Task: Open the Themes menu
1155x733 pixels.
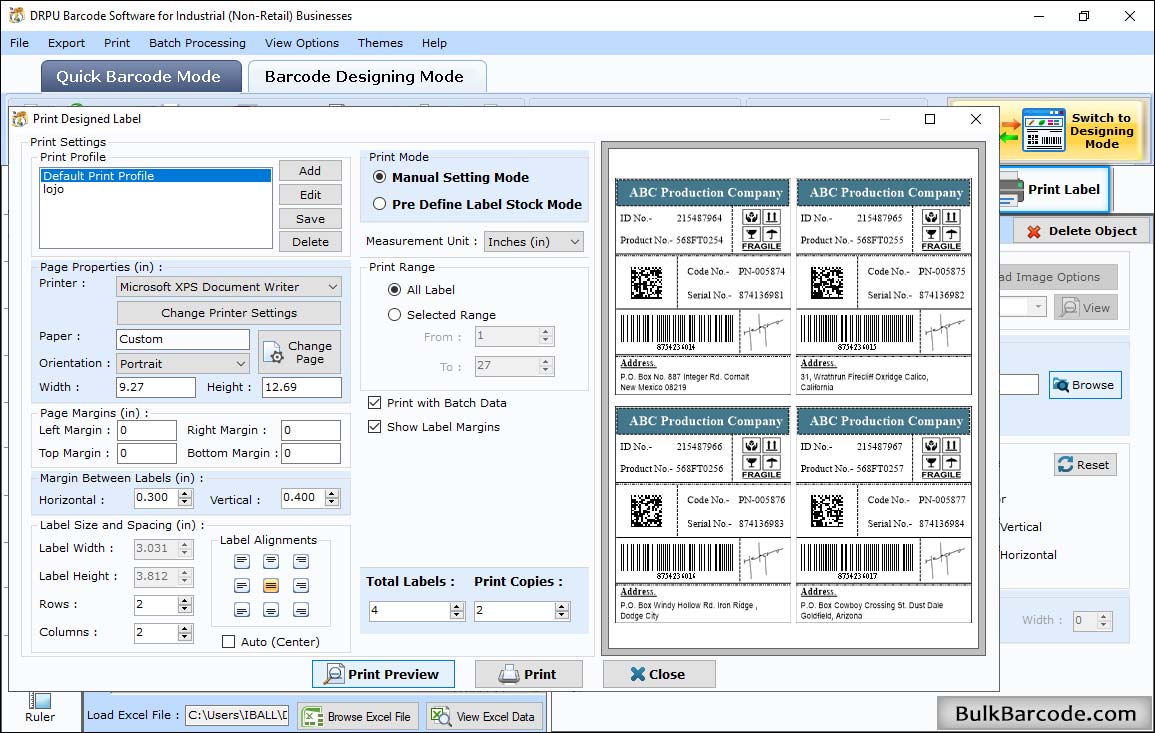Action: point(380,43)
